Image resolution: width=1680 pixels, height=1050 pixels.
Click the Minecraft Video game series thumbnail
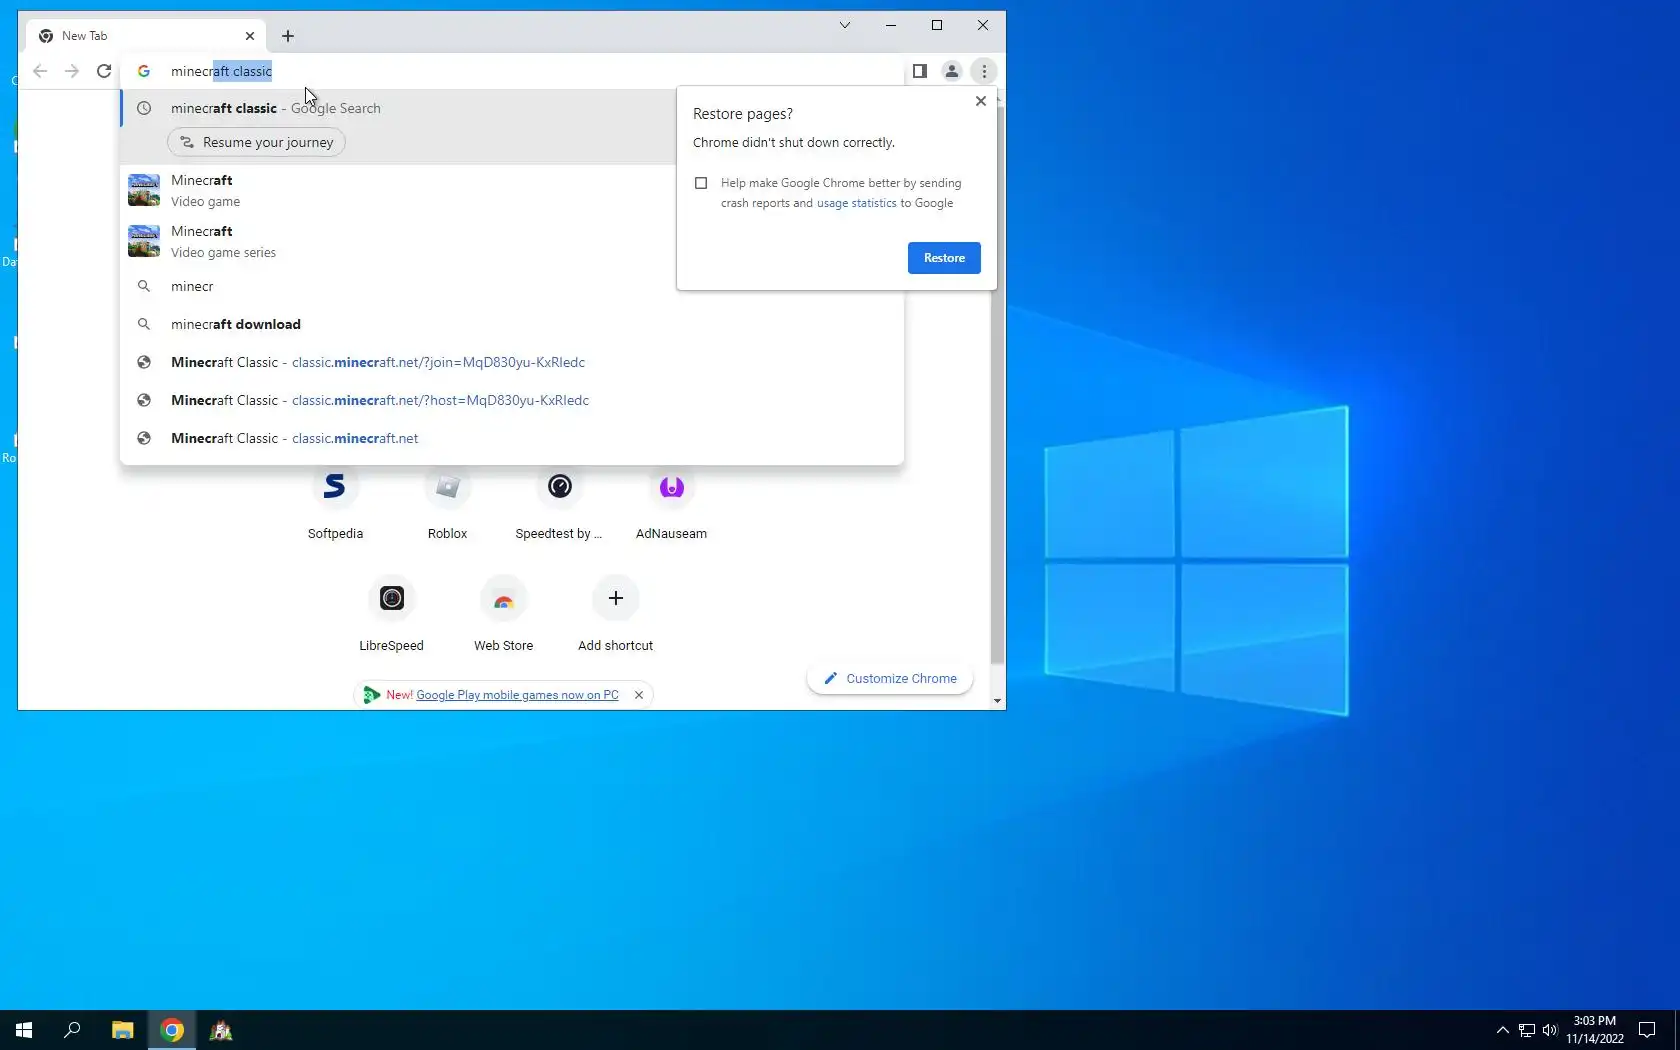point(144,241)
